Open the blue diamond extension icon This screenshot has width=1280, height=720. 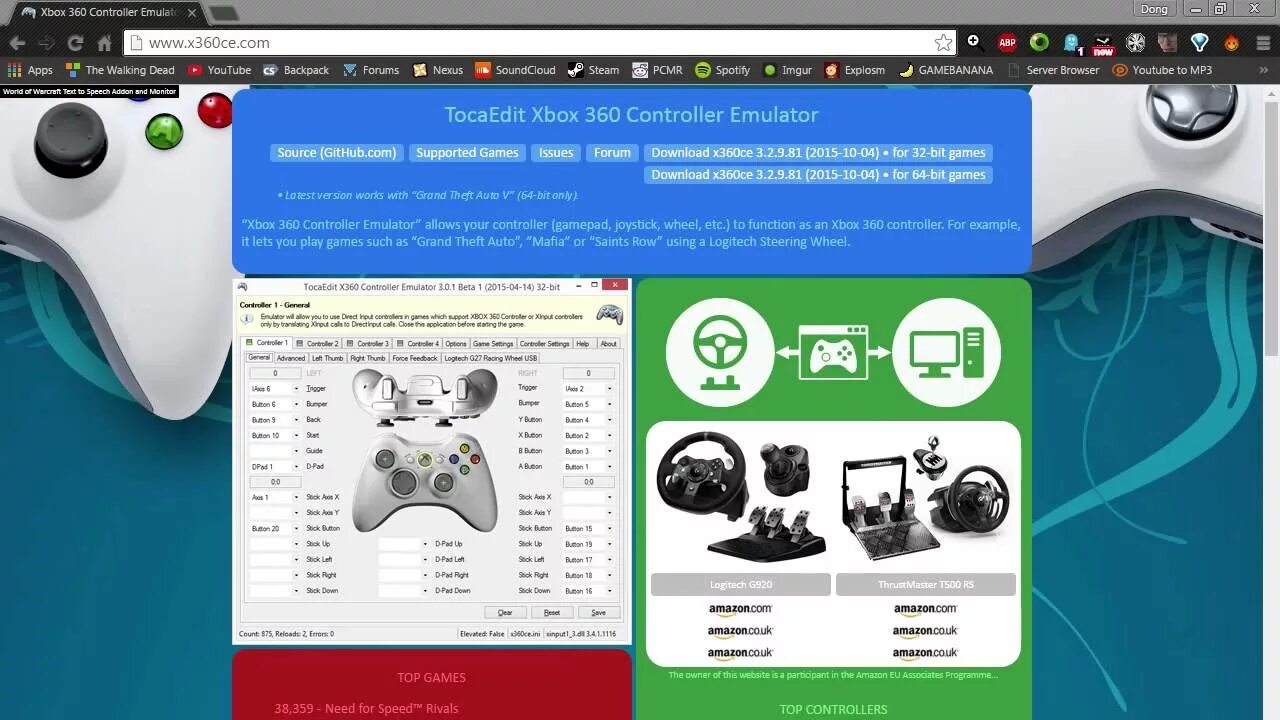pos(1200,42)
